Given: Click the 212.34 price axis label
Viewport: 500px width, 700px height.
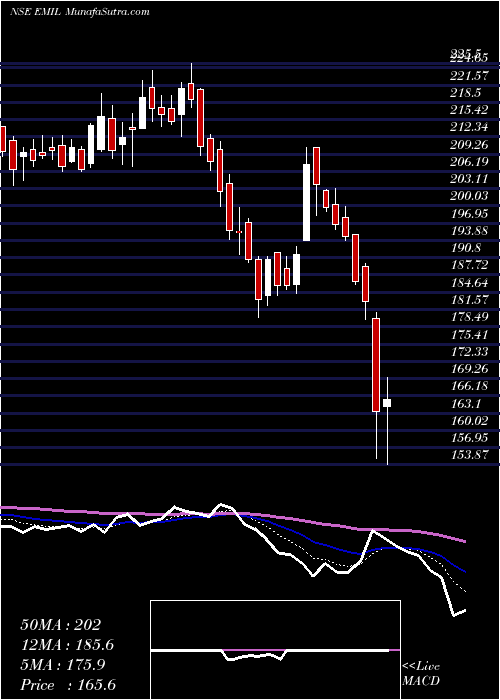Looking at the screenshot, I should click(469, 127).
